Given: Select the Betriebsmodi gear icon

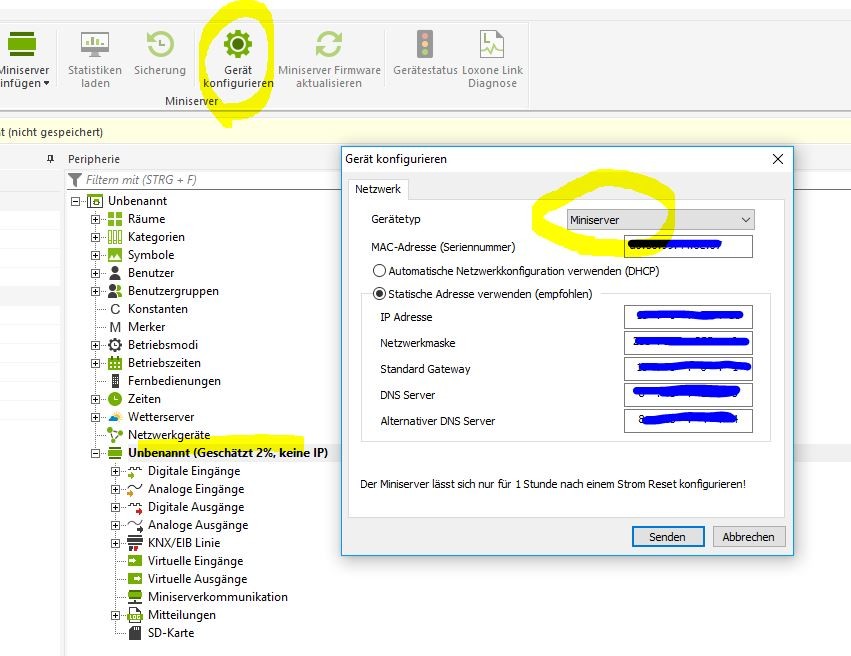Looking at the screenshot, I should pos(115,345).
